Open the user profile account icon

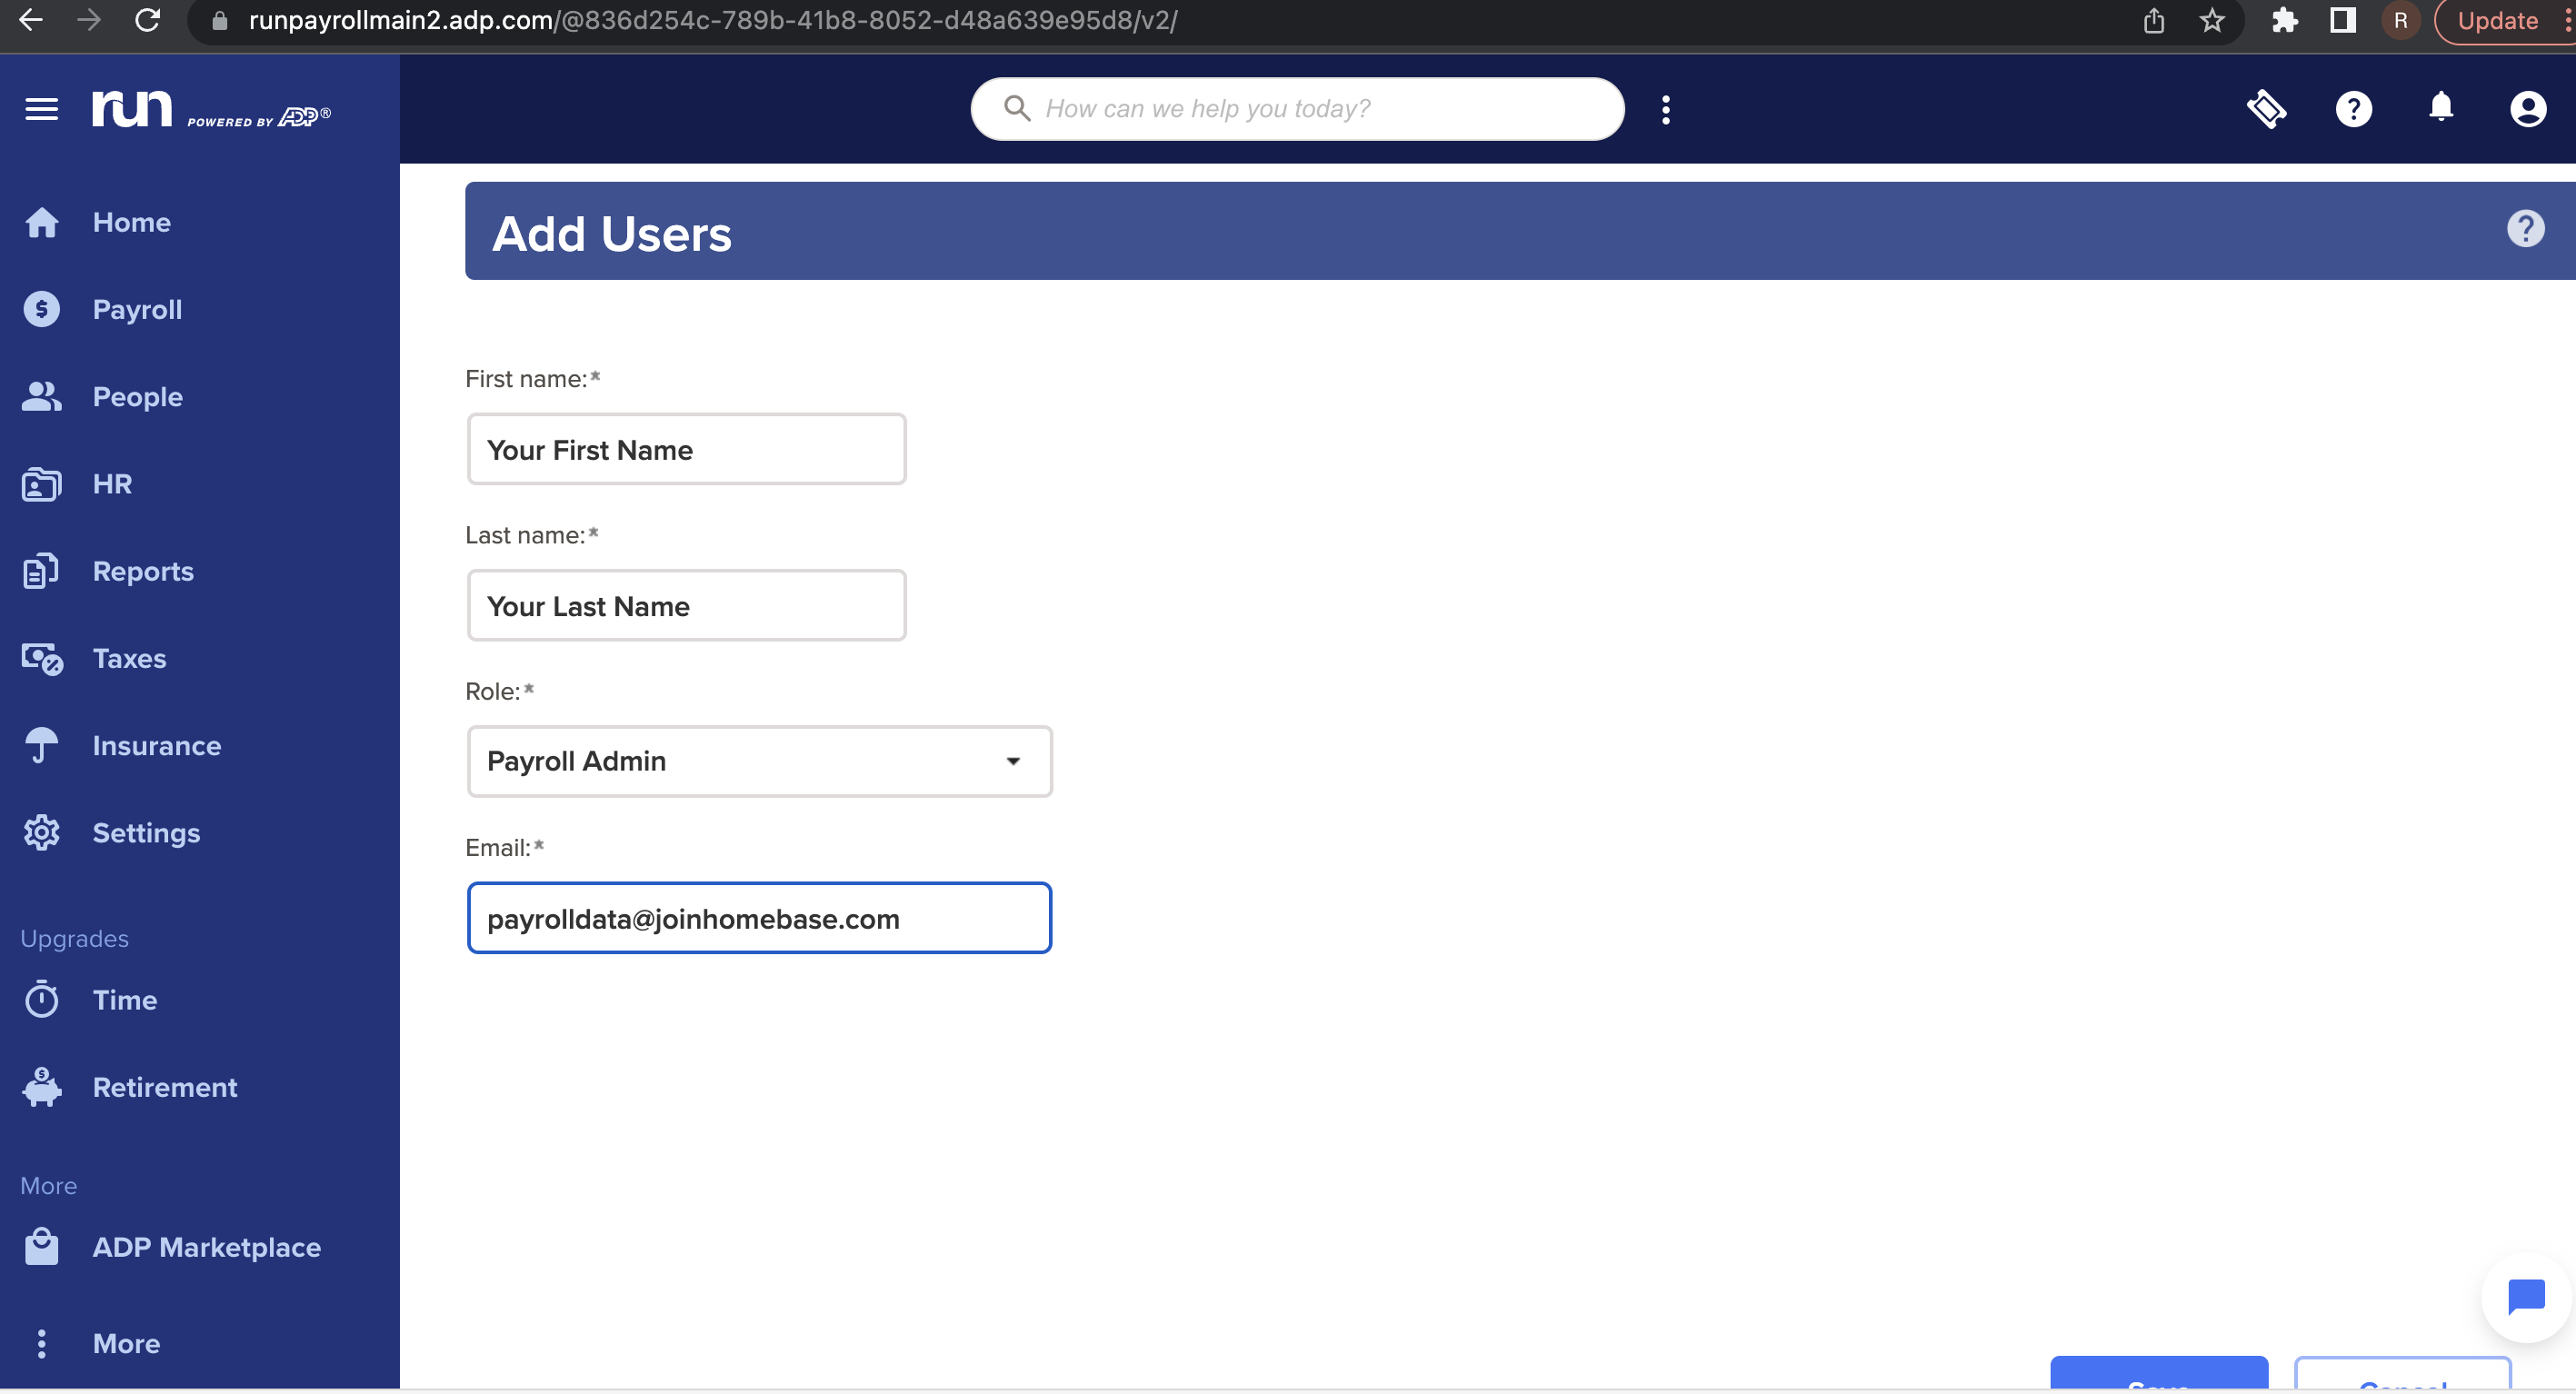(2527, 109)
